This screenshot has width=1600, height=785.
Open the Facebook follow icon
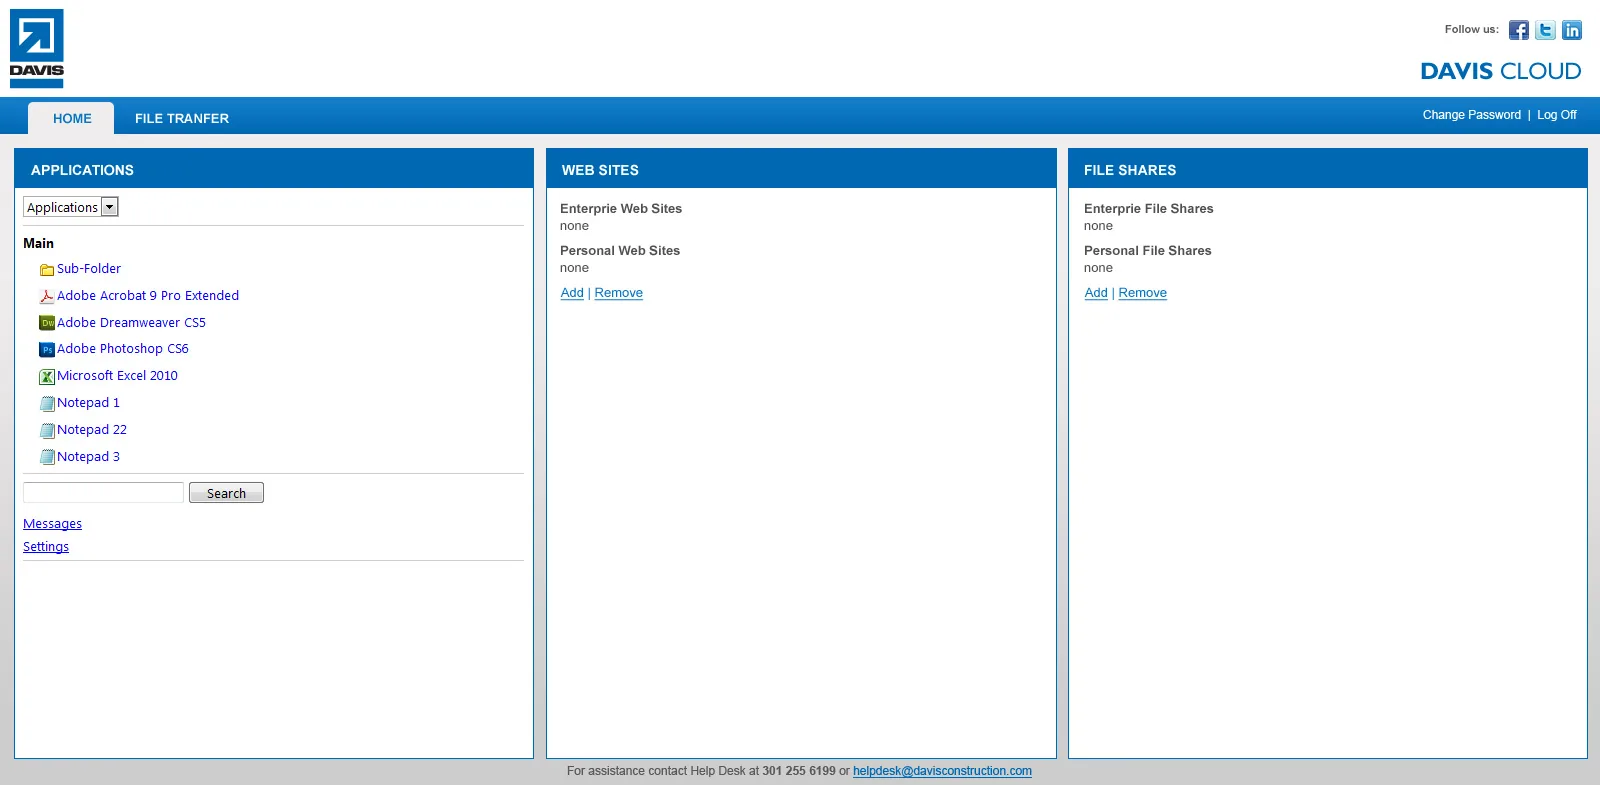1518,30
